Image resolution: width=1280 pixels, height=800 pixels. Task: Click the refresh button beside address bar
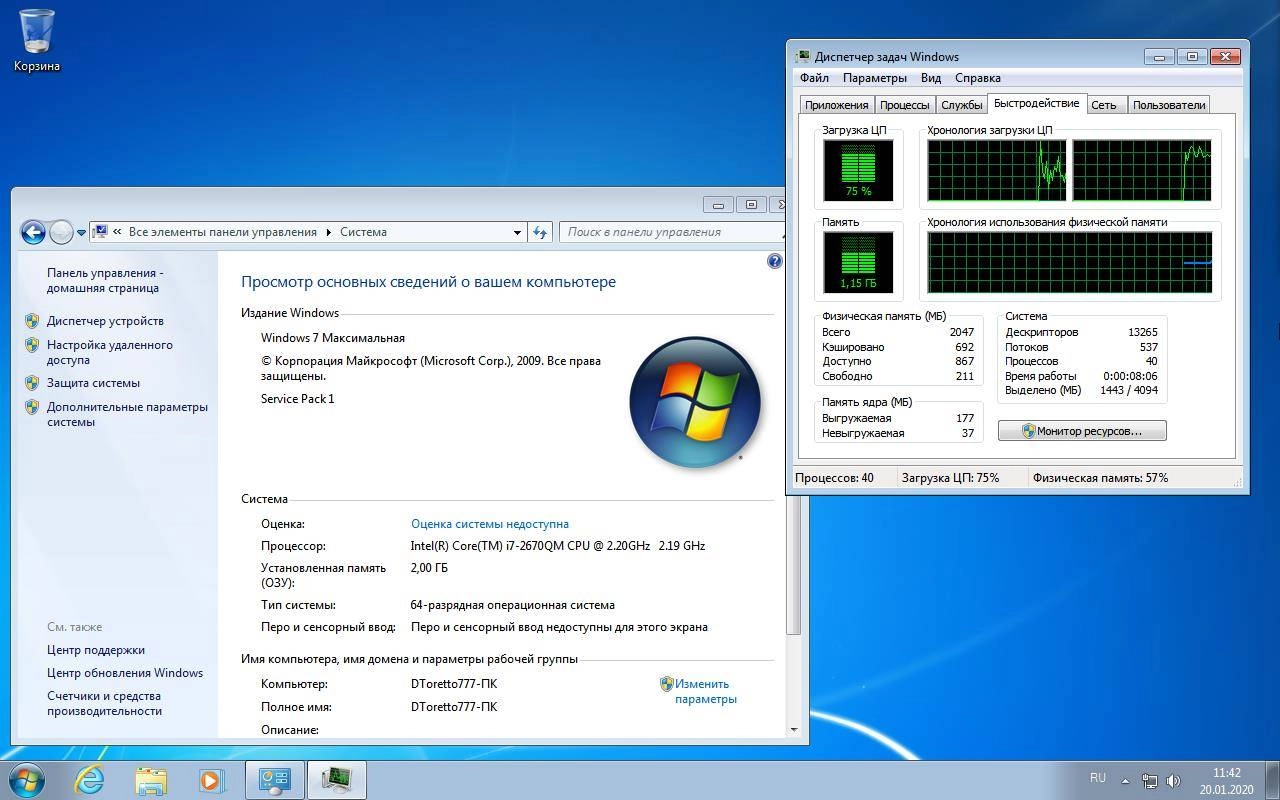point(540,232)
